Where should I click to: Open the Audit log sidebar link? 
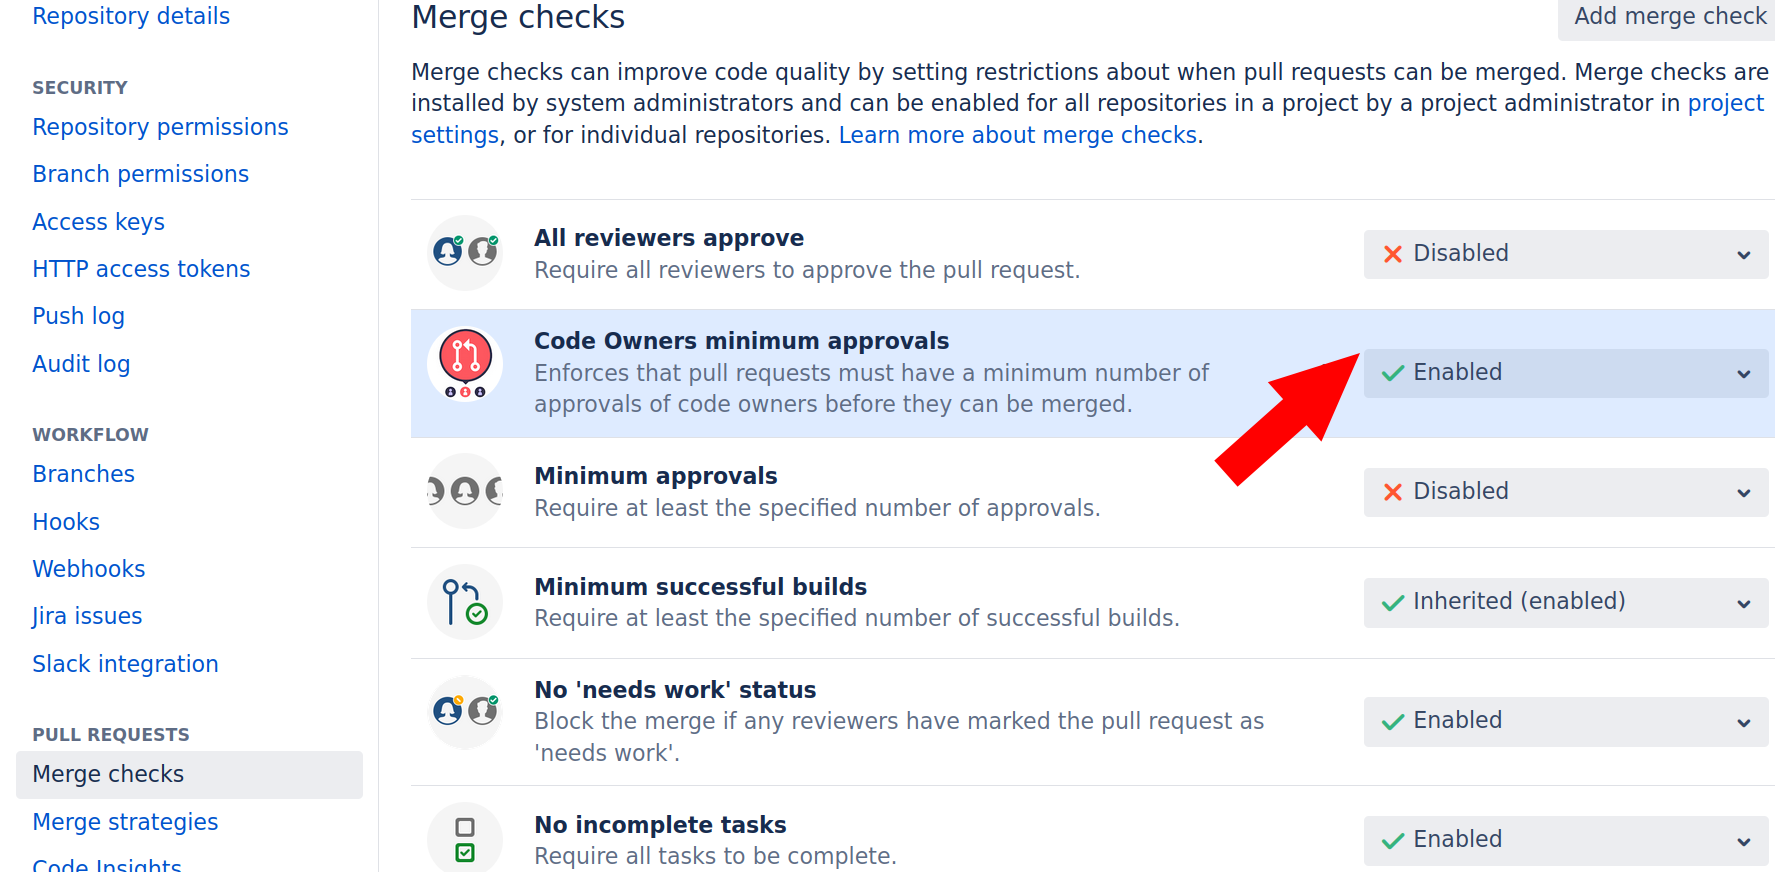(x=81, y=364)
